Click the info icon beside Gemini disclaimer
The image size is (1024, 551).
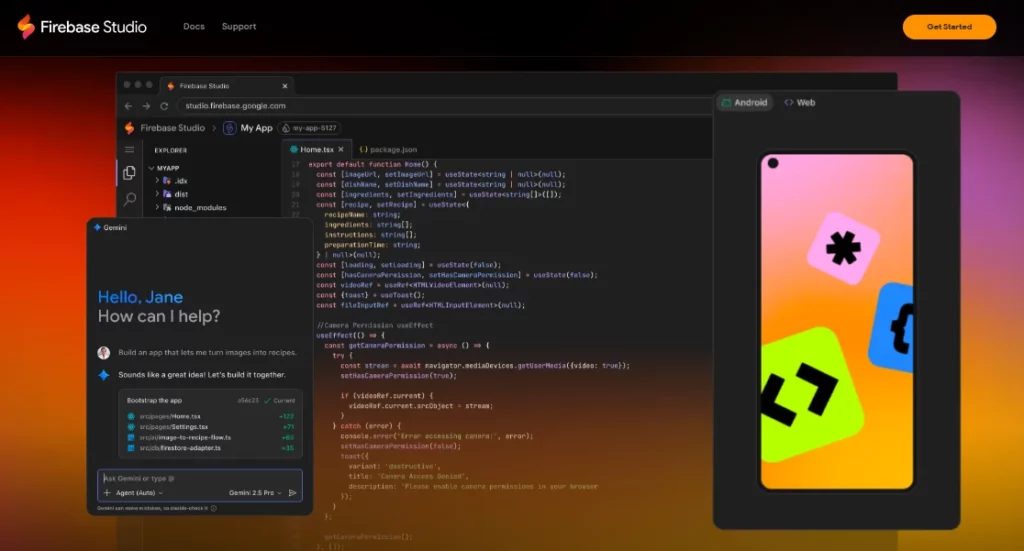click(x=214, y=508)
